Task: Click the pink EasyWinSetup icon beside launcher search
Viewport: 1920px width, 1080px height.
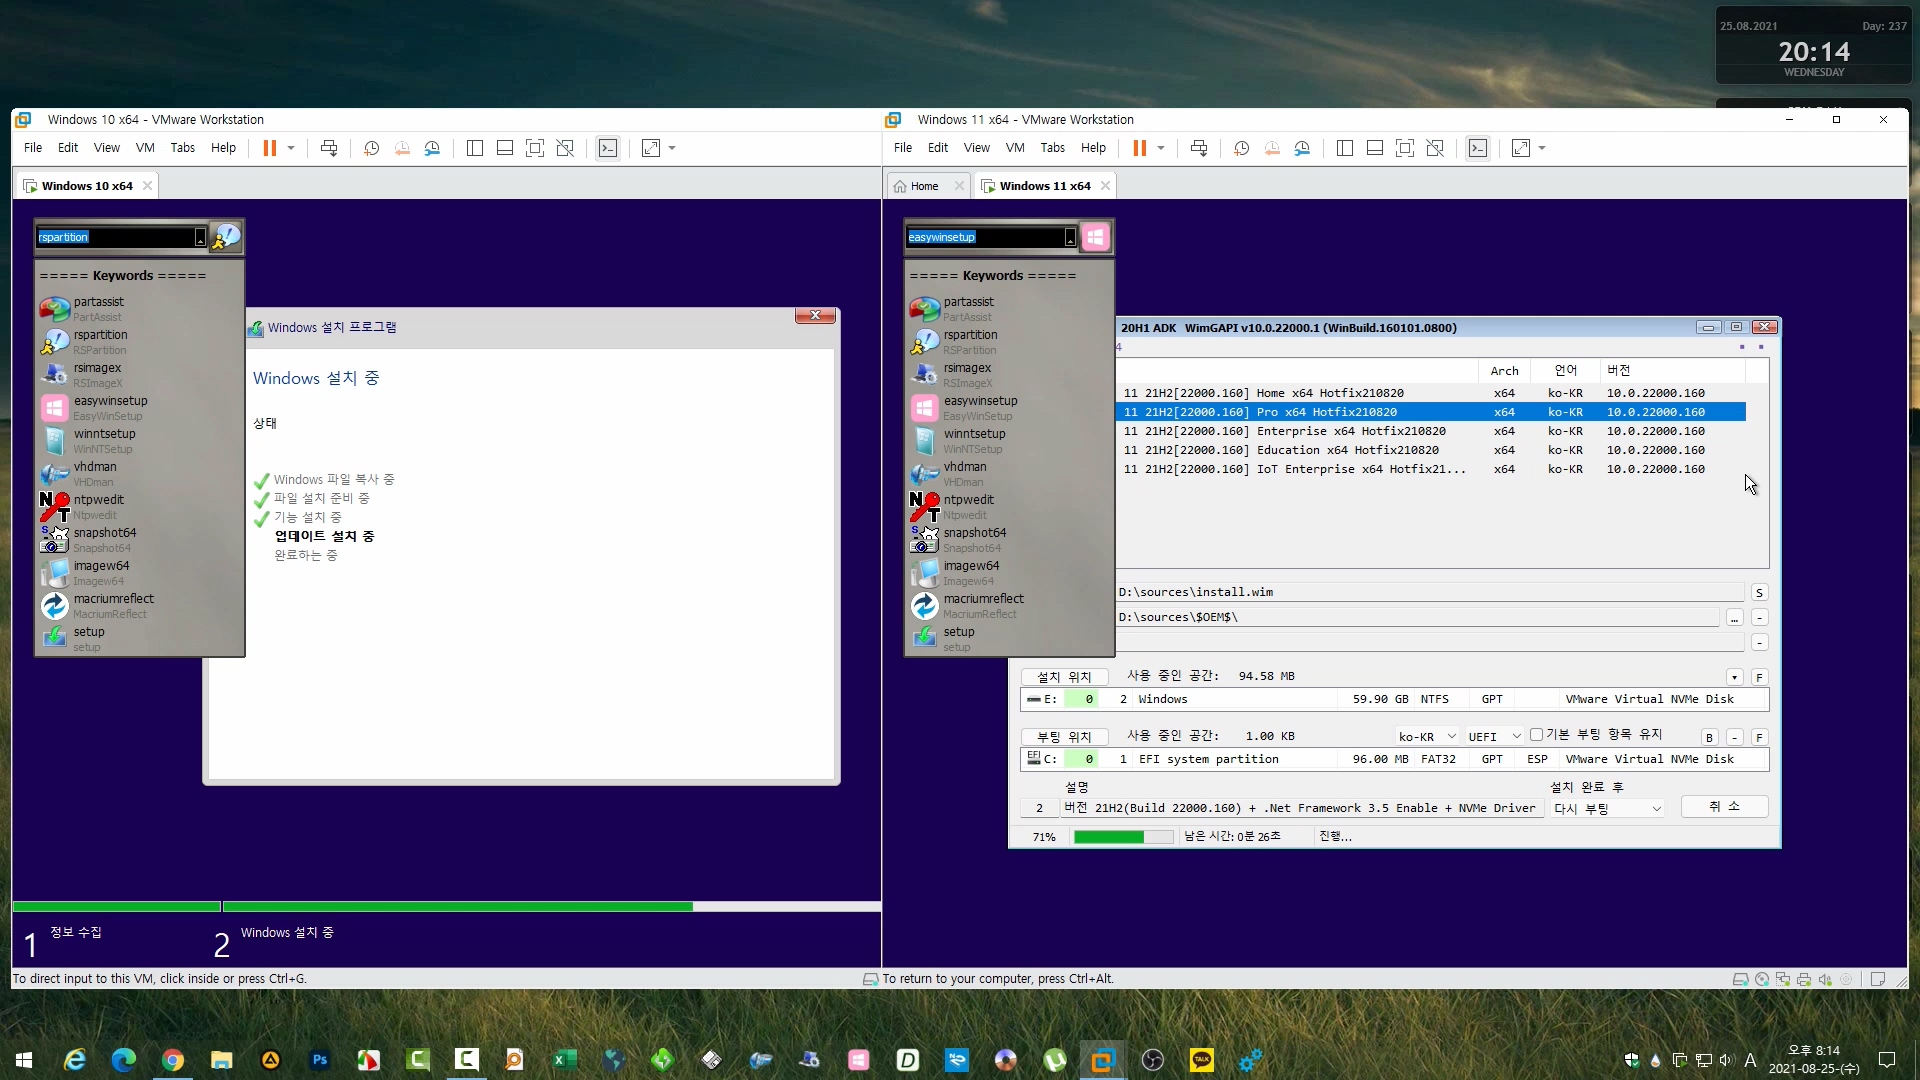Action: point(1096,237)
